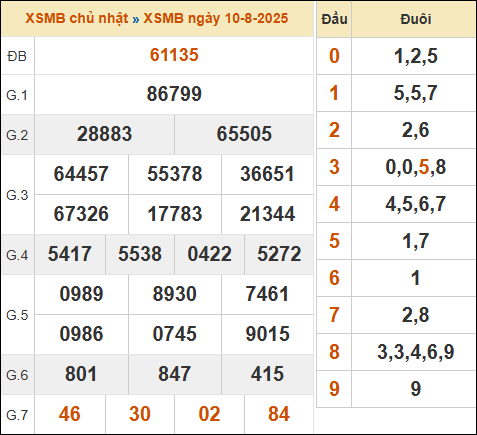Select head digit 9 row label

[x=334, y=389]
